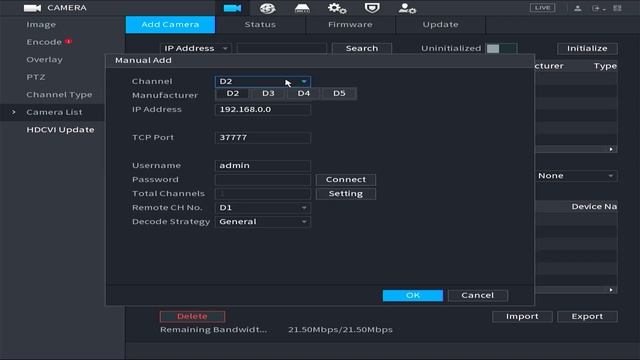Open the System gears icon in top bar

[337, 8]
